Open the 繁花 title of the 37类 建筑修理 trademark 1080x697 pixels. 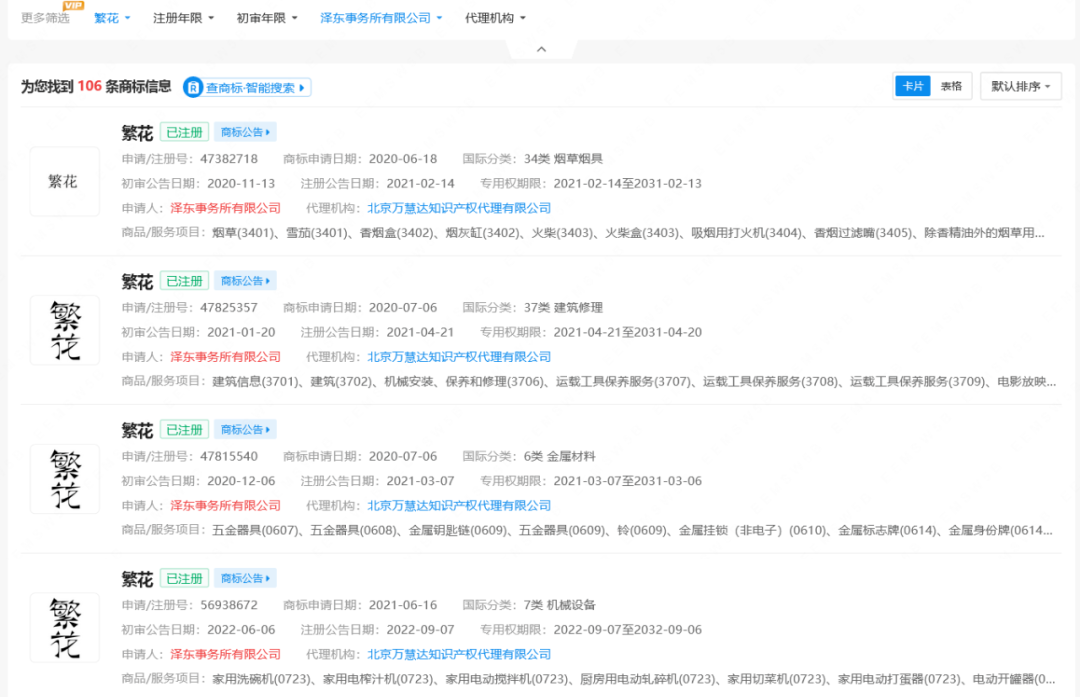click(137, 282)
